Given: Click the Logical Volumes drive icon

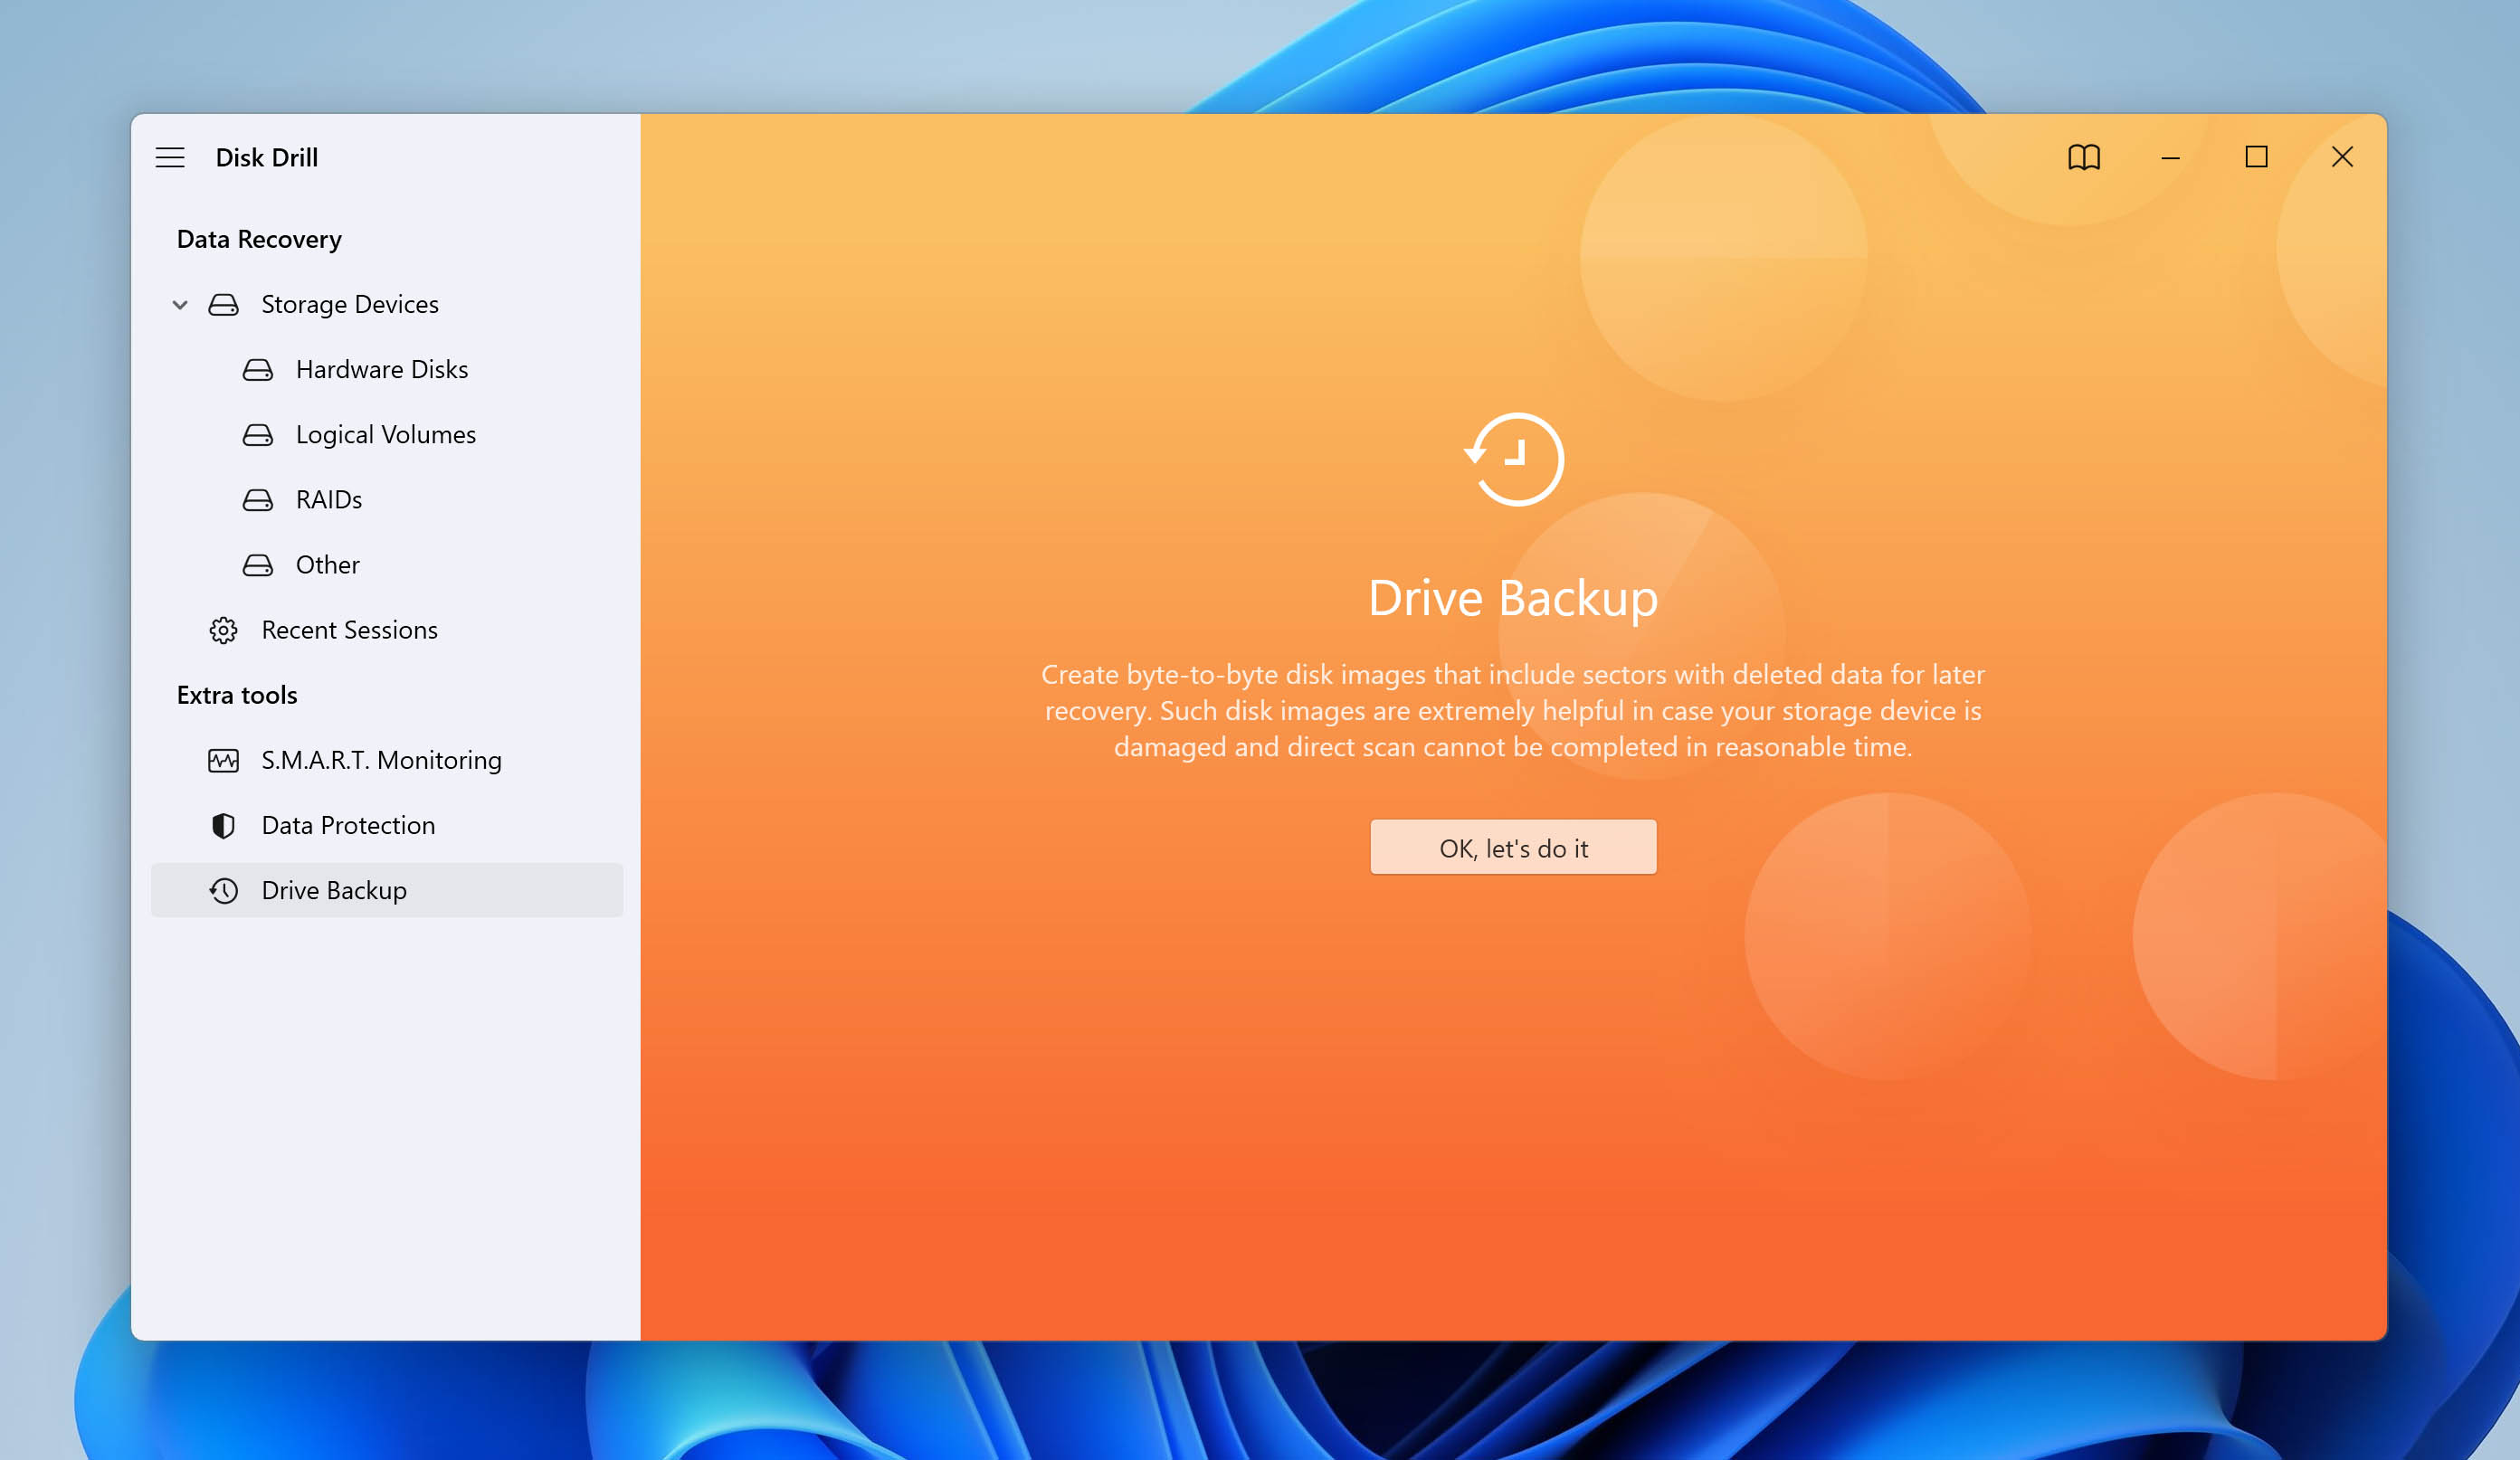Looking at the screenshot, I should 255,432.
